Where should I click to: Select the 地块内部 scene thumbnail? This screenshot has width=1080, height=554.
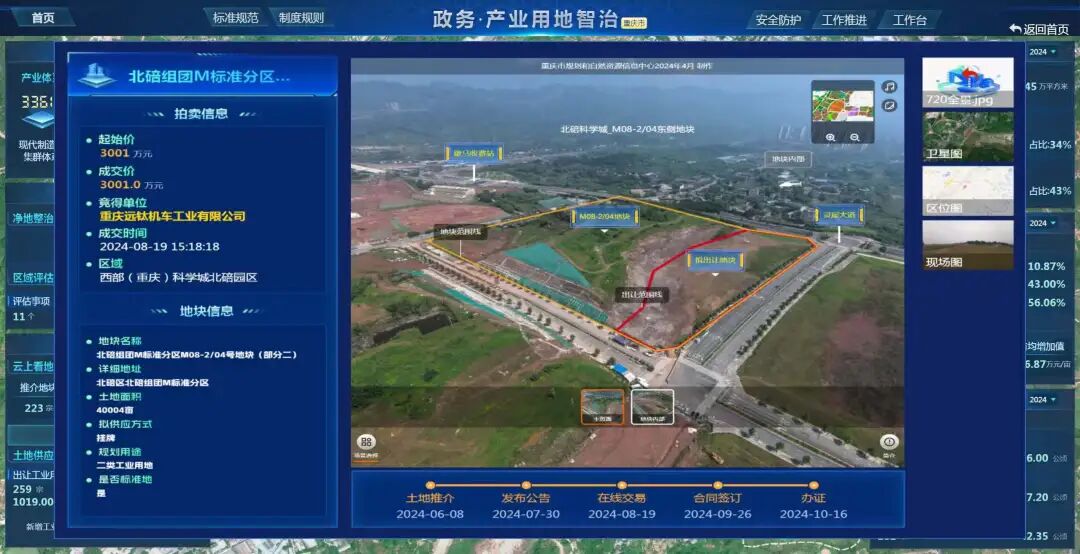tap(652, 407)
